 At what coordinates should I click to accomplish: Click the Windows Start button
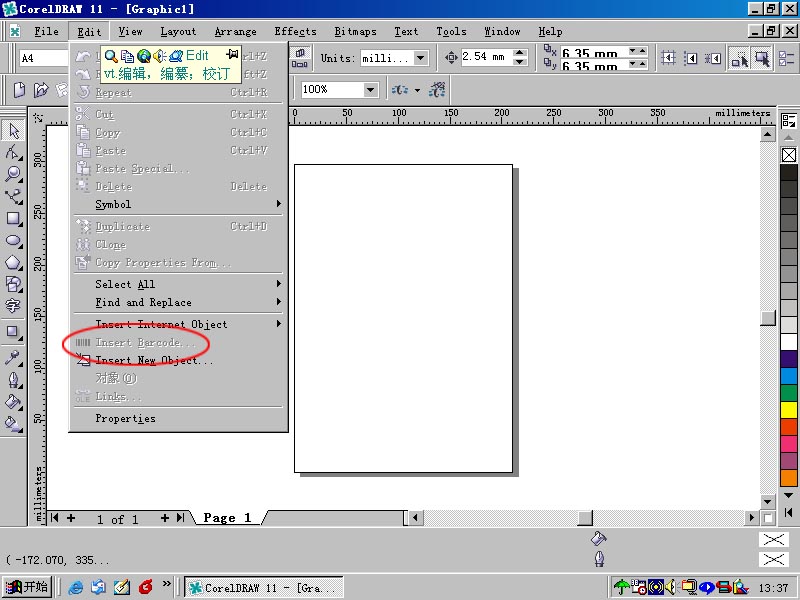pyautogui.click(x=27, y=587)
